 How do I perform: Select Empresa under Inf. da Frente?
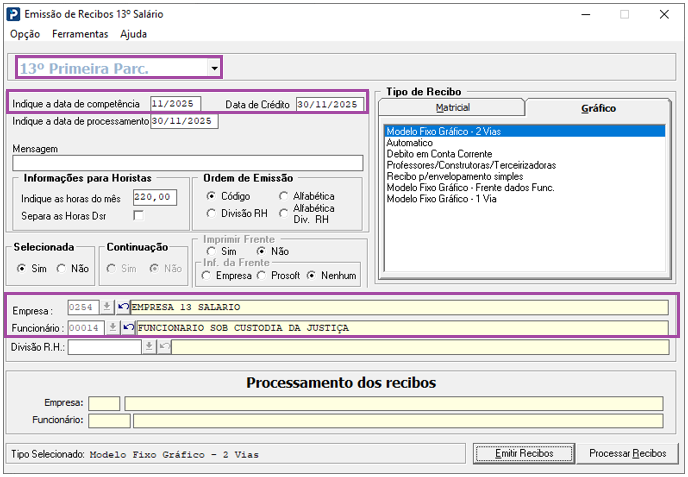[x=206, y=275]
